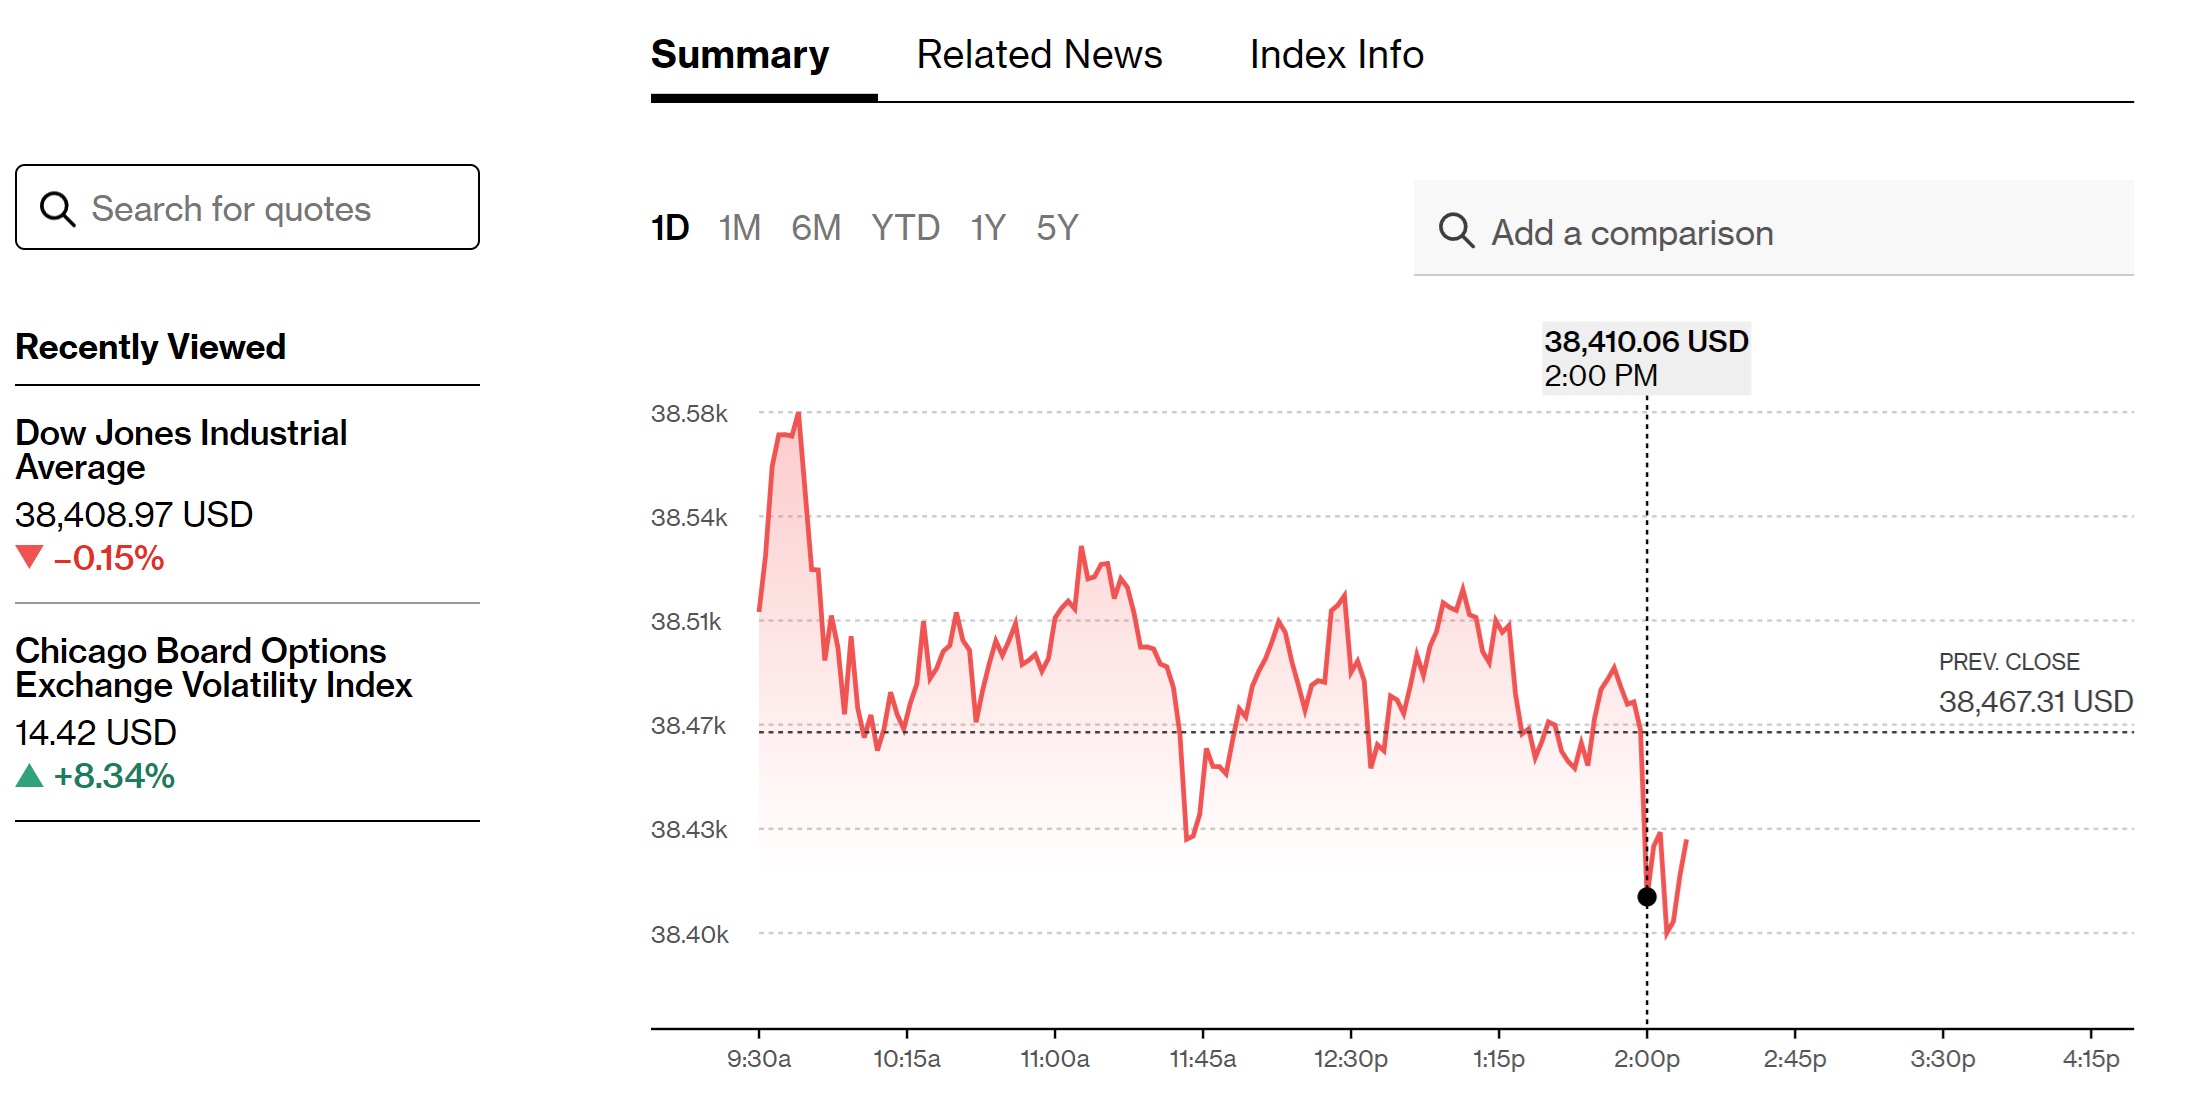Screen dimensions: 2212x1119
Task: Open the Summary tab
Action: click(x=739, y=55)
